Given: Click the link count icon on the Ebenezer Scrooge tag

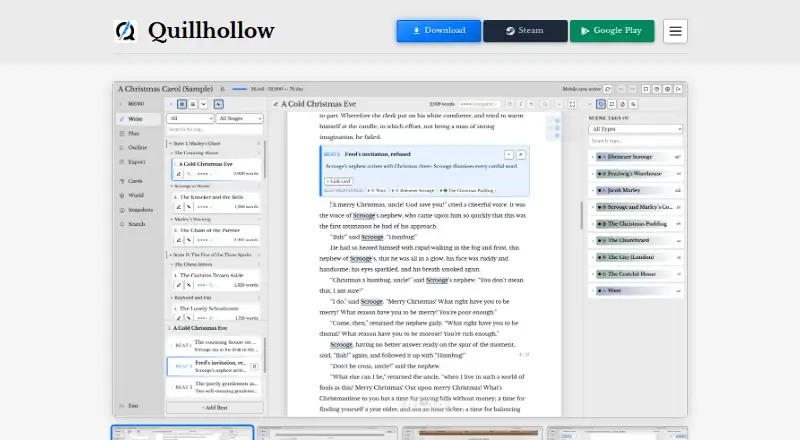Looking at the screenshot, I should point(678,157).
